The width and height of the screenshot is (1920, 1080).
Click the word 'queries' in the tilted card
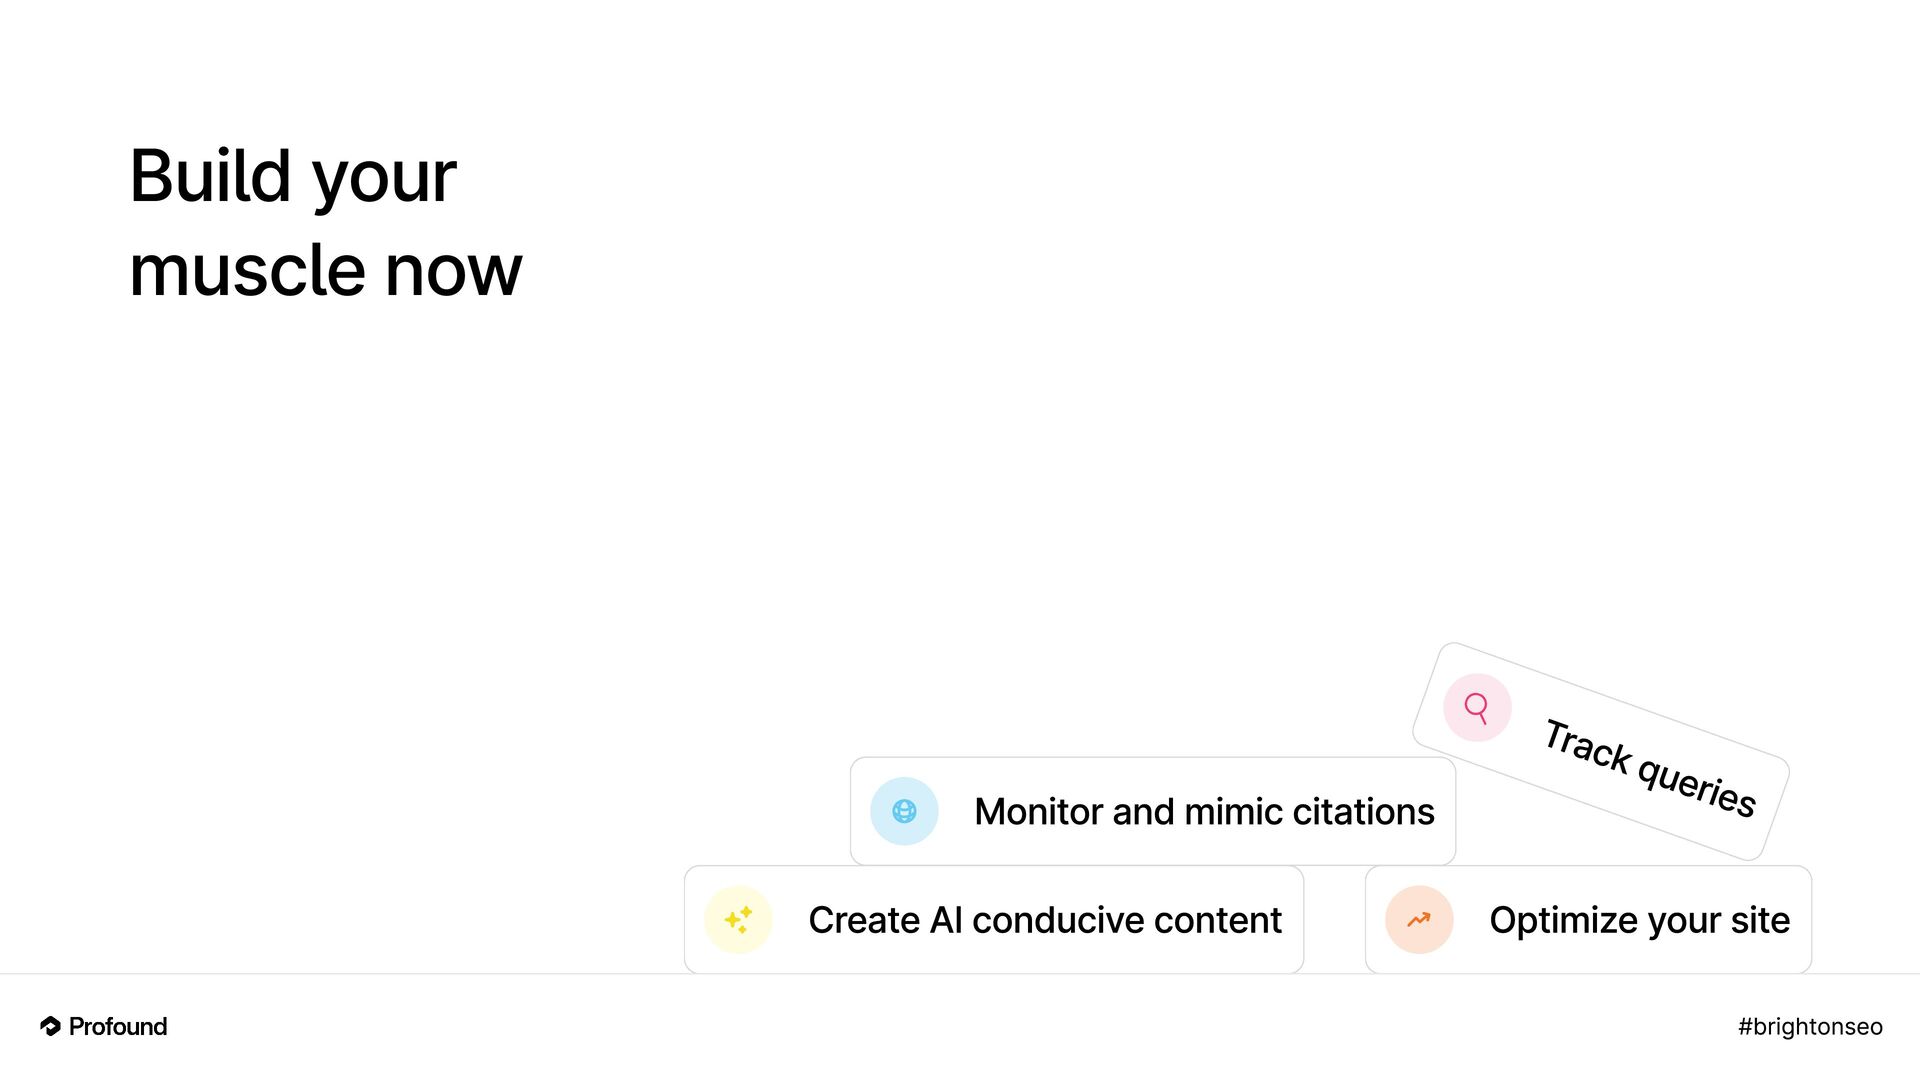[1698, 786]
